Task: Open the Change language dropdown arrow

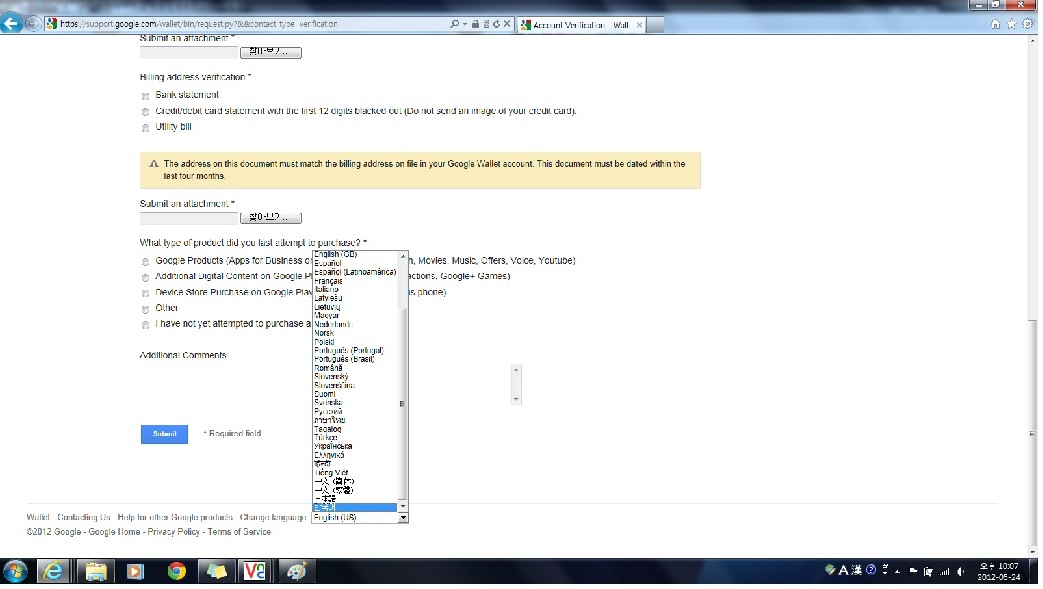Action: click(403, 518)
